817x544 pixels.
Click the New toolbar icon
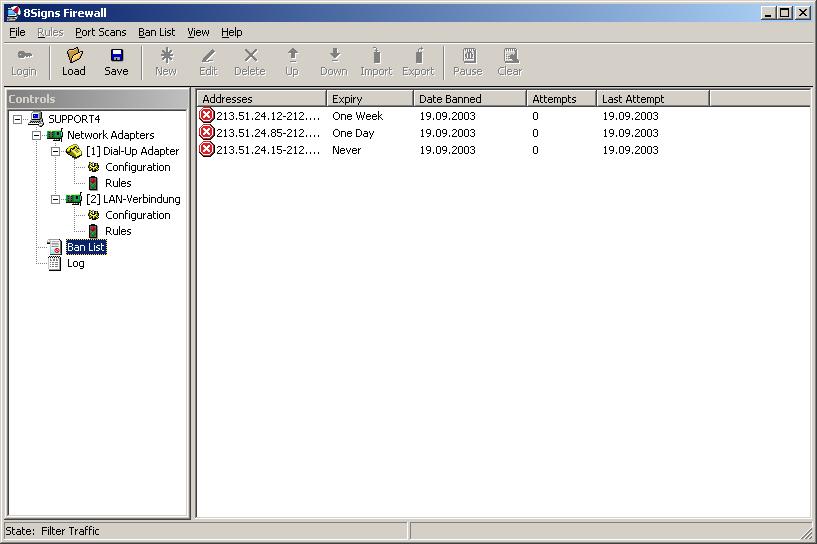(x=166, y=56)
